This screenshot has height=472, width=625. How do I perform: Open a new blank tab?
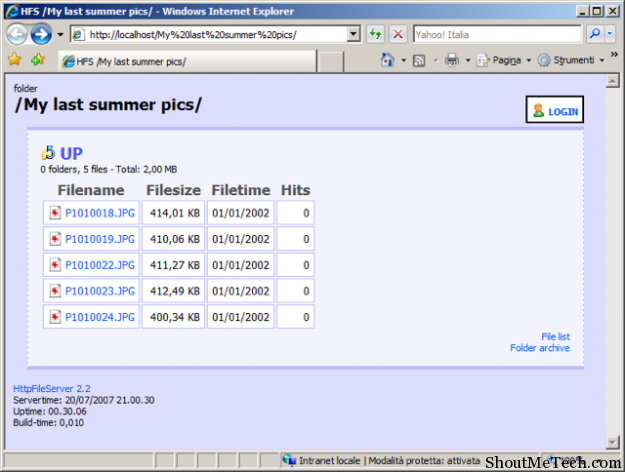[x=330, y=62]
